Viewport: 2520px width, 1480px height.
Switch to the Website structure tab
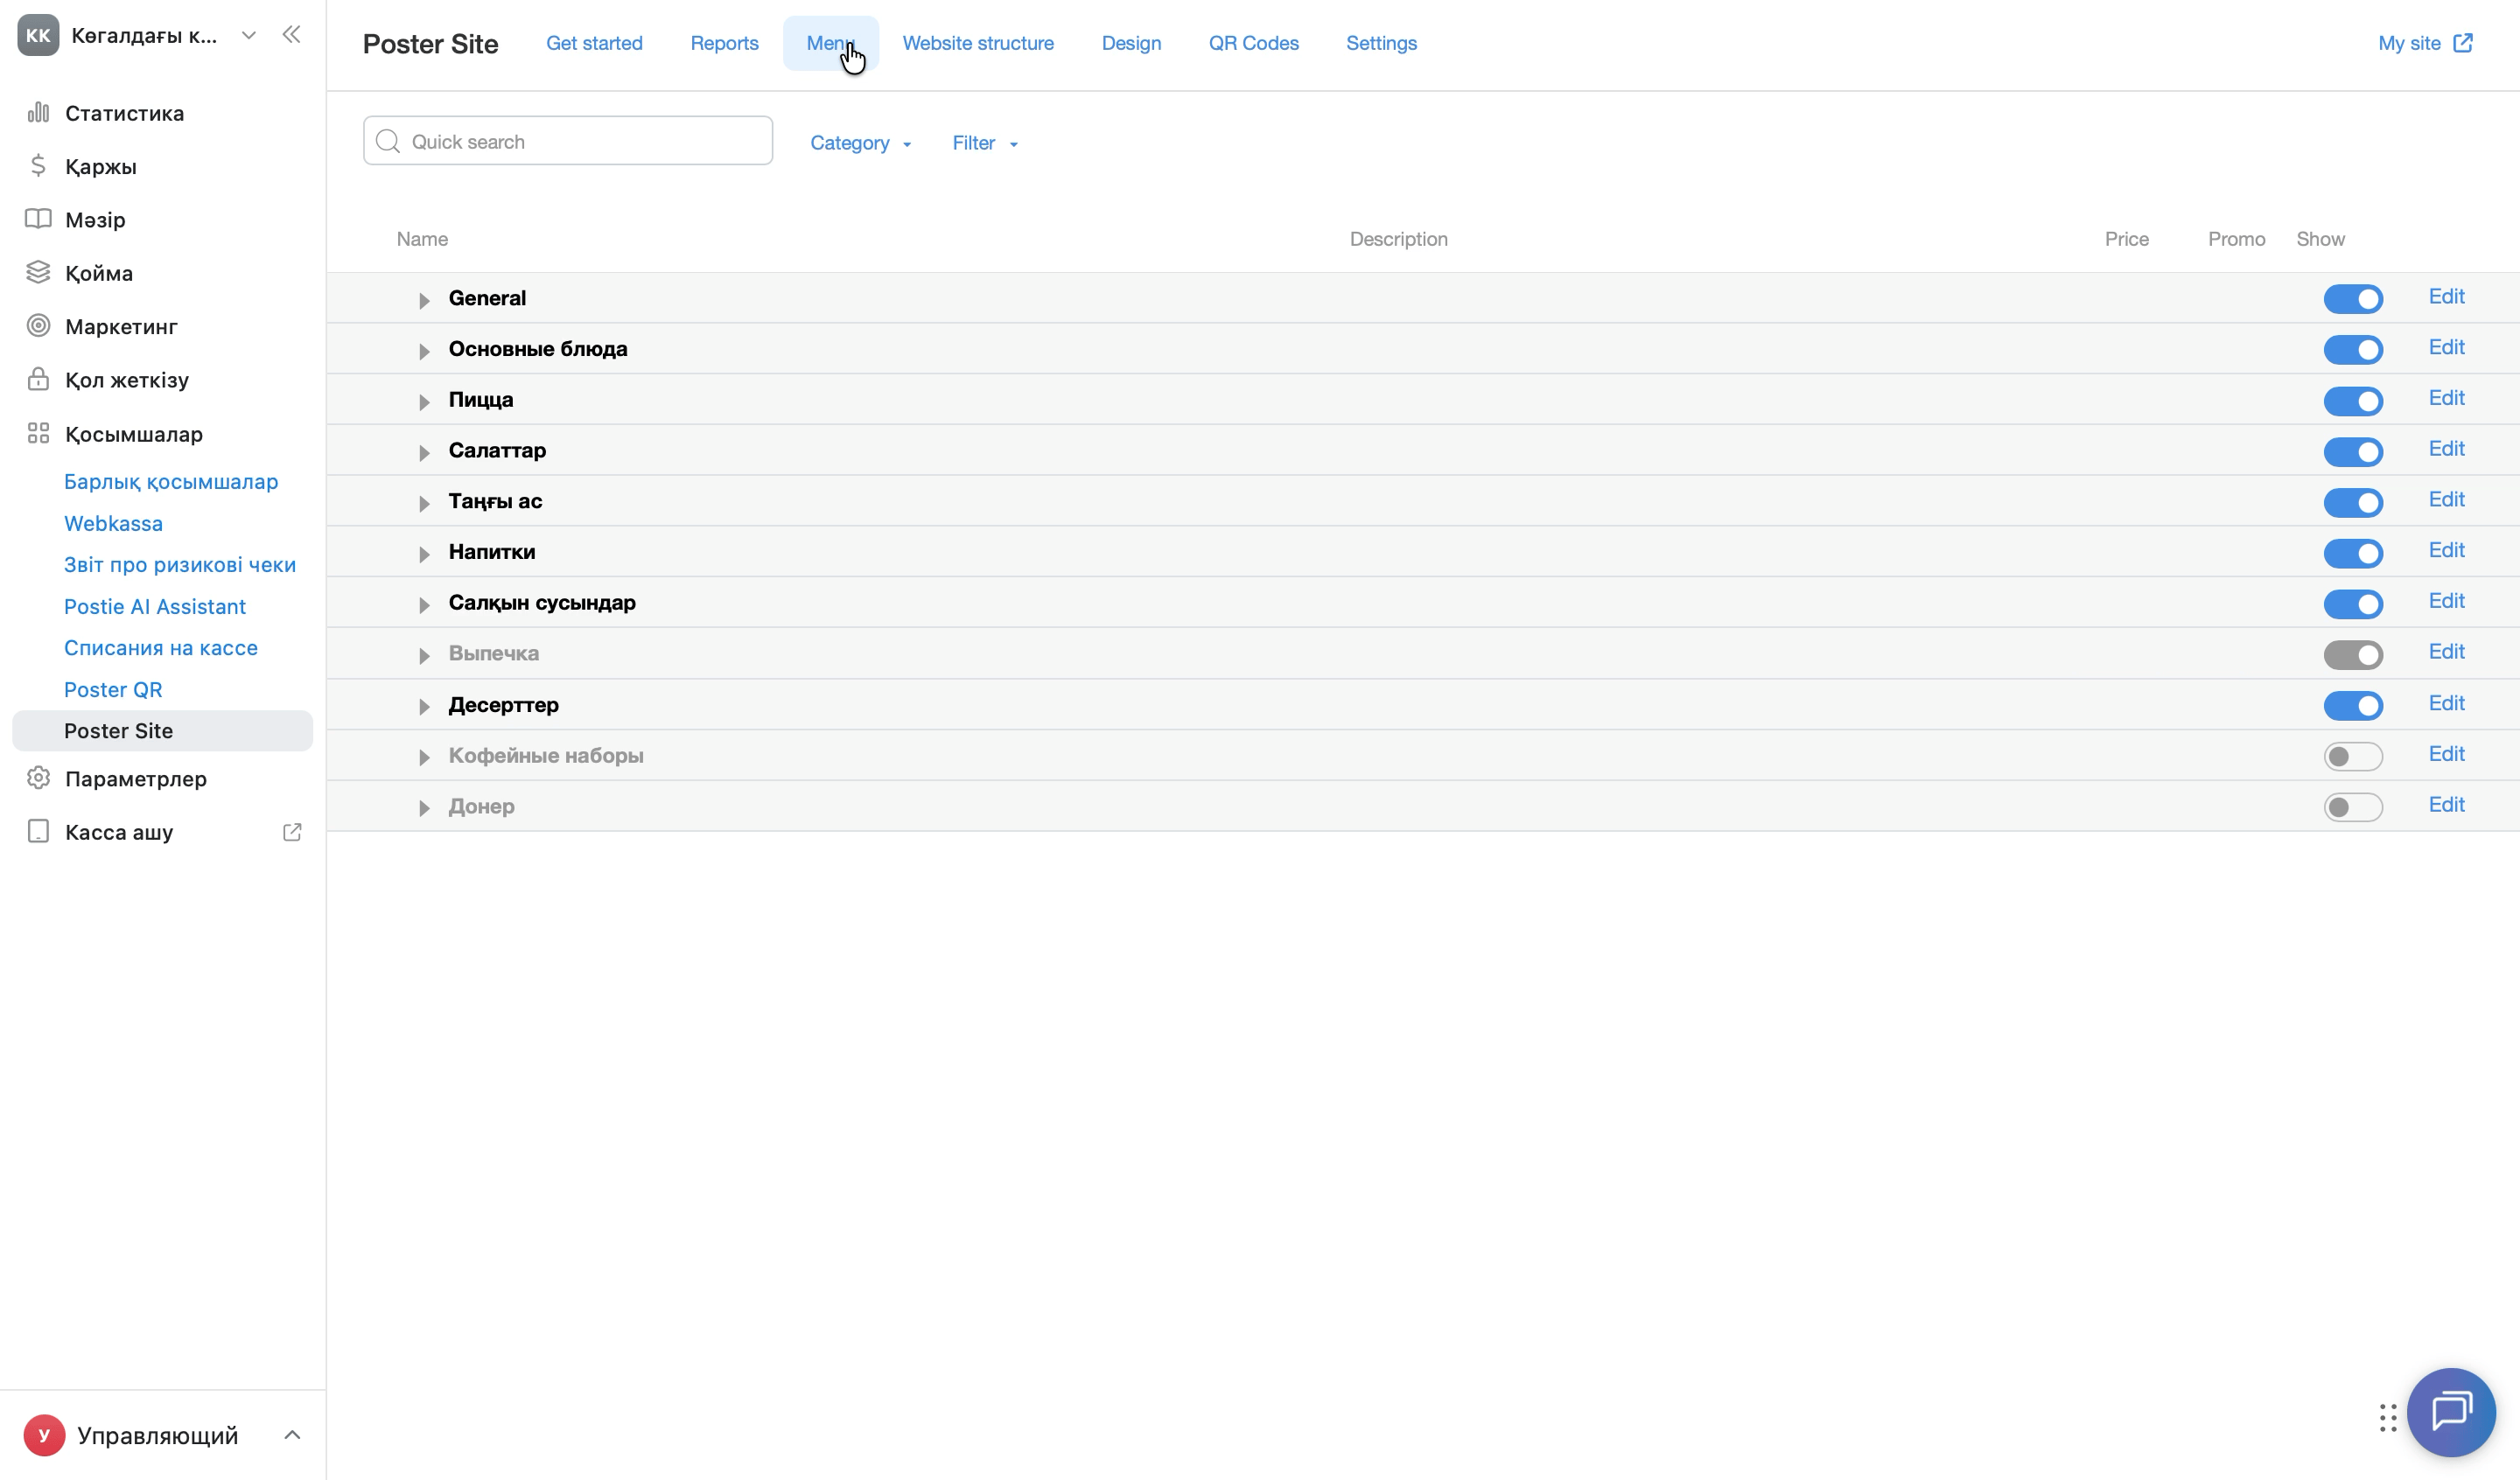[978, 43]
